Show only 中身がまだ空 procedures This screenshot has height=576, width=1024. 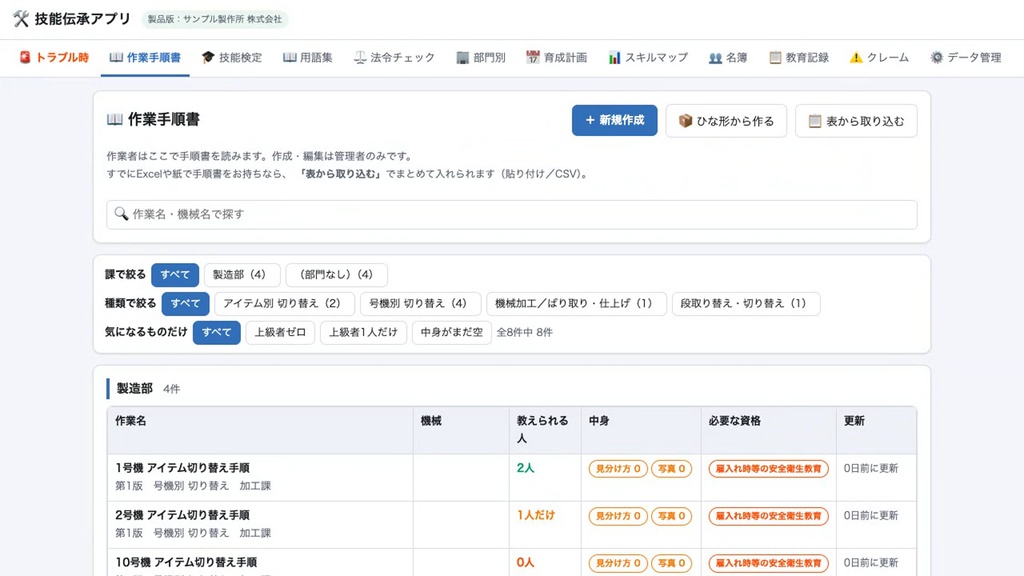pos(452,332)
